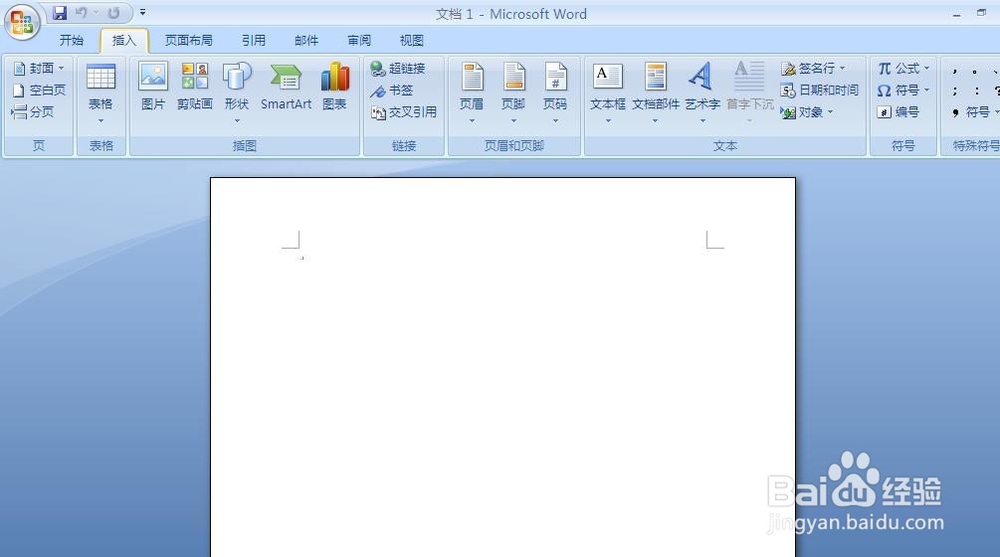
Task: Insert the comma special symbol
Action: pyautogui.click(x=955, y=70)
